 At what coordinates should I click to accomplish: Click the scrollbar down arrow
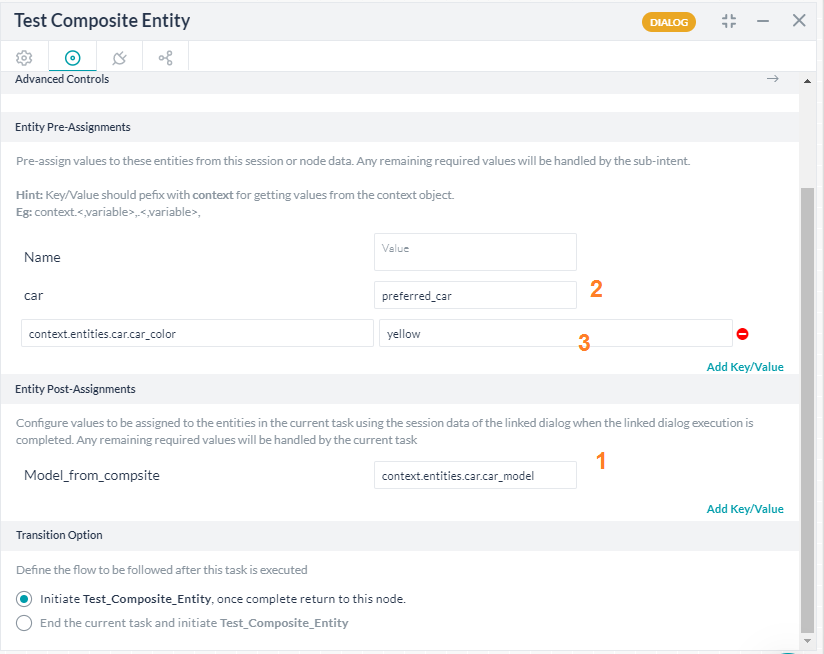[x=807, y=640]
